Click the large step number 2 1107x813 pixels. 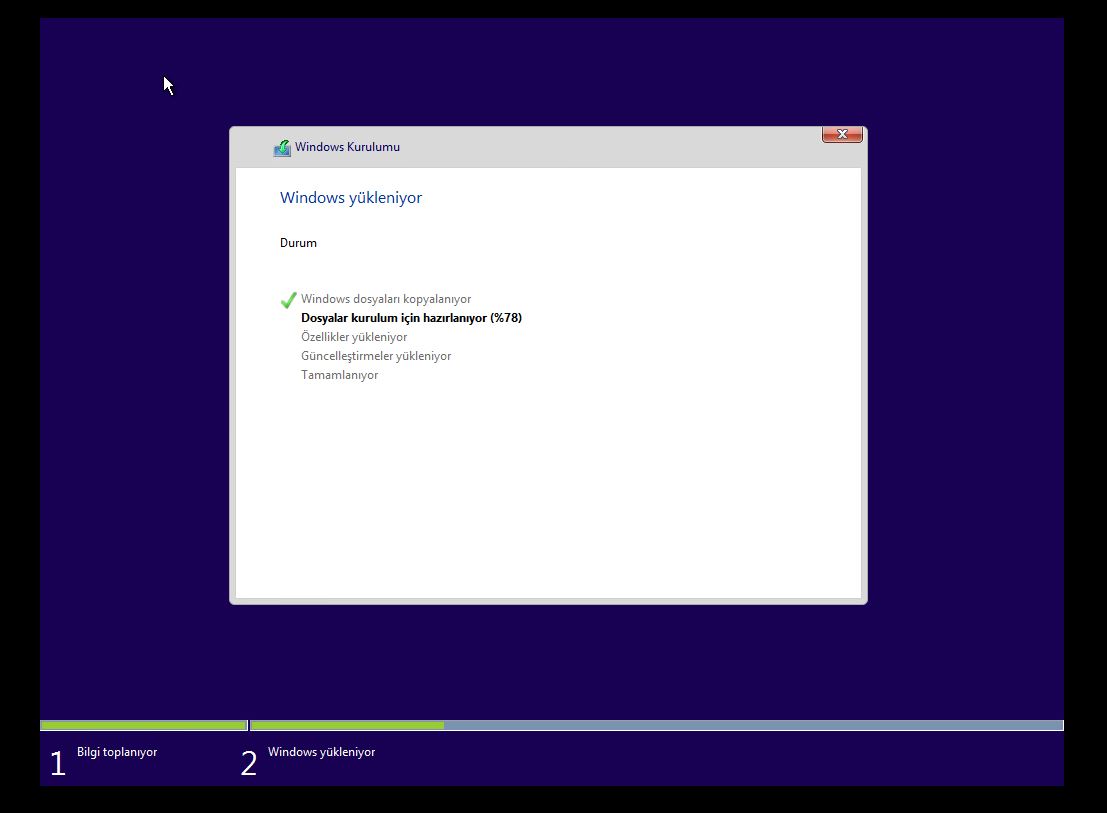(x=249, y=763)
